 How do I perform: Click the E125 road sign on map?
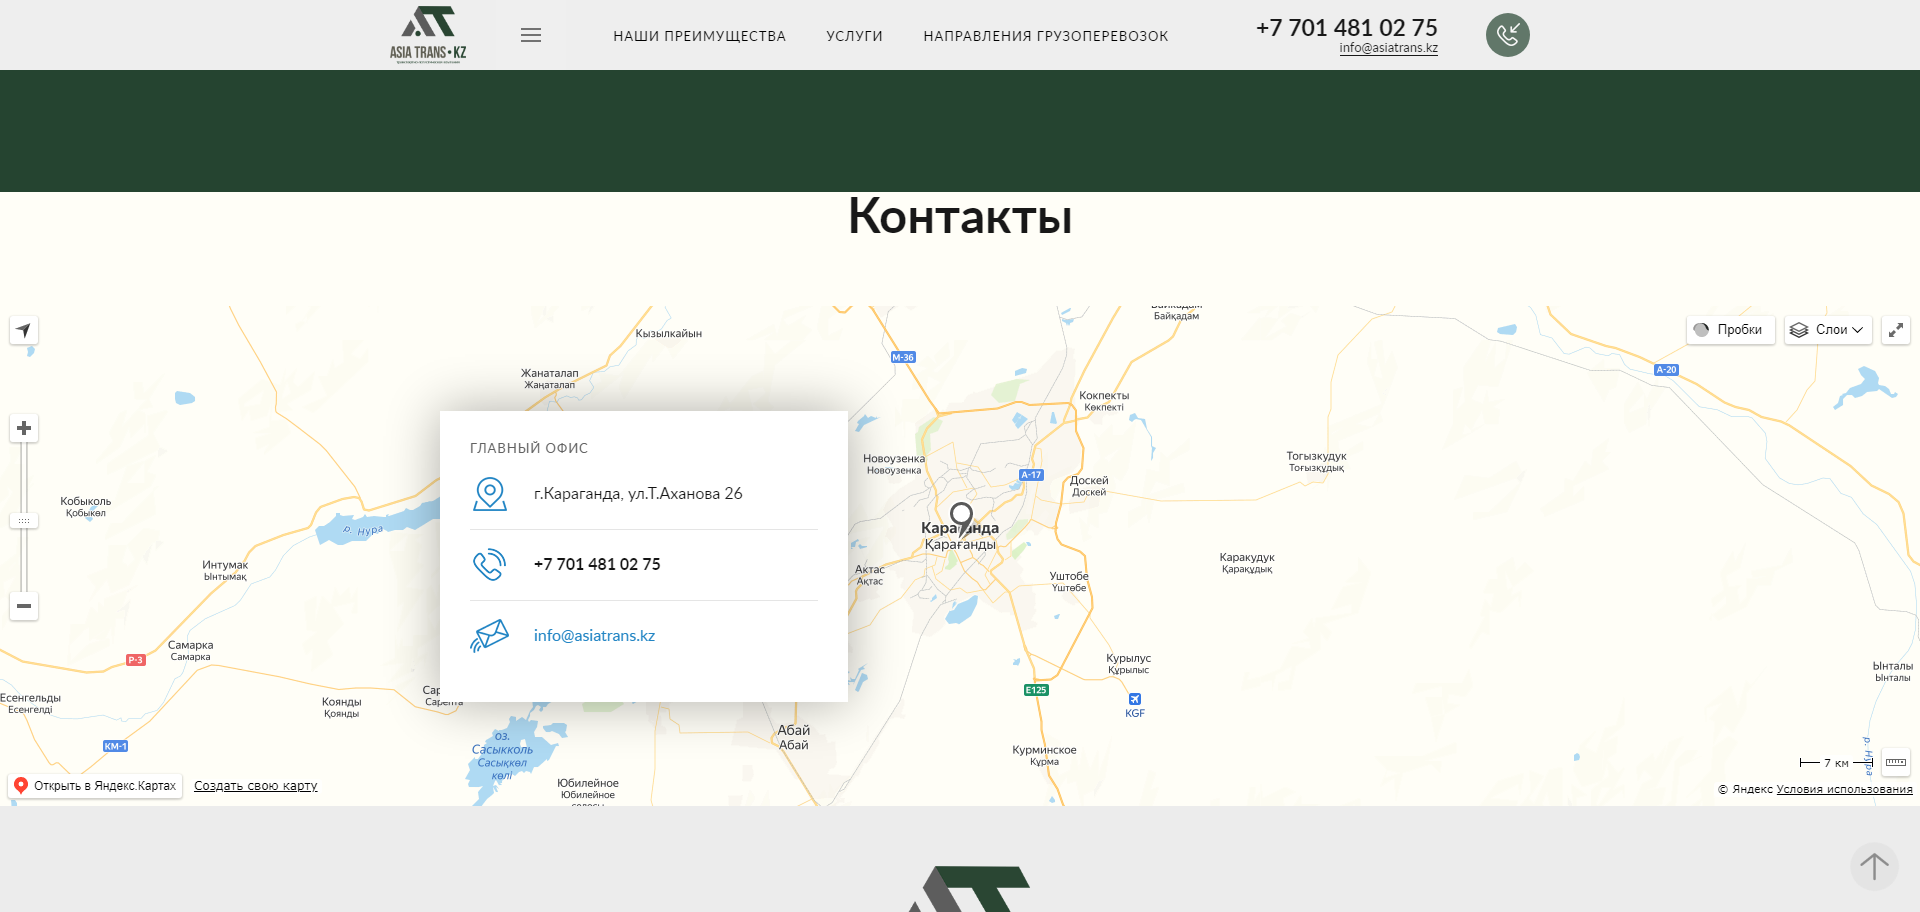1036,690
